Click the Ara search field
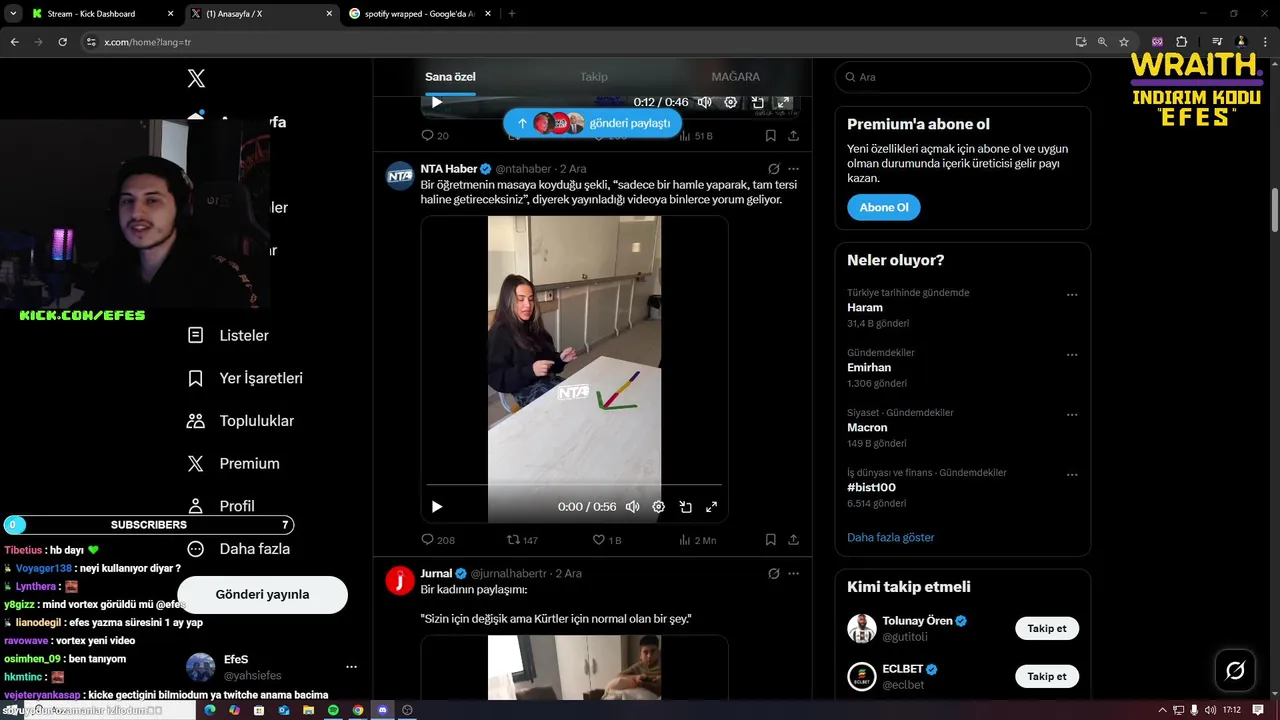Image resolution: width=1280 pixels, height=720 pixels. (963, 77)
